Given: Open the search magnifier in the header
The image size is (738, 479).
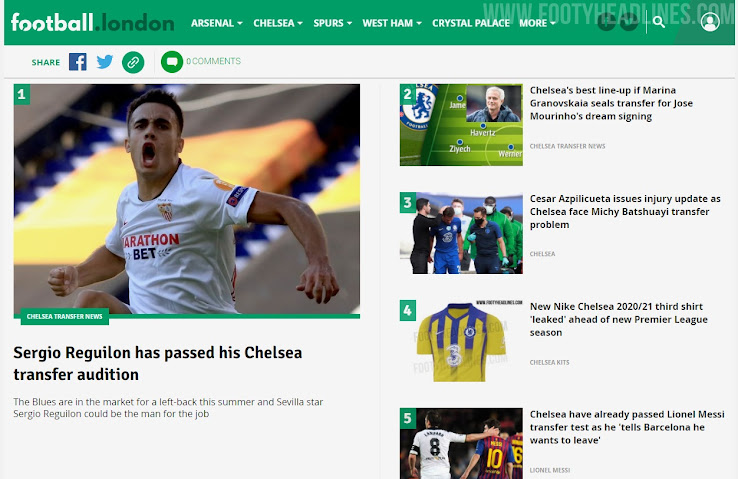Looking at the screenshot, I should pyautogui.click(x=659, y=22).
